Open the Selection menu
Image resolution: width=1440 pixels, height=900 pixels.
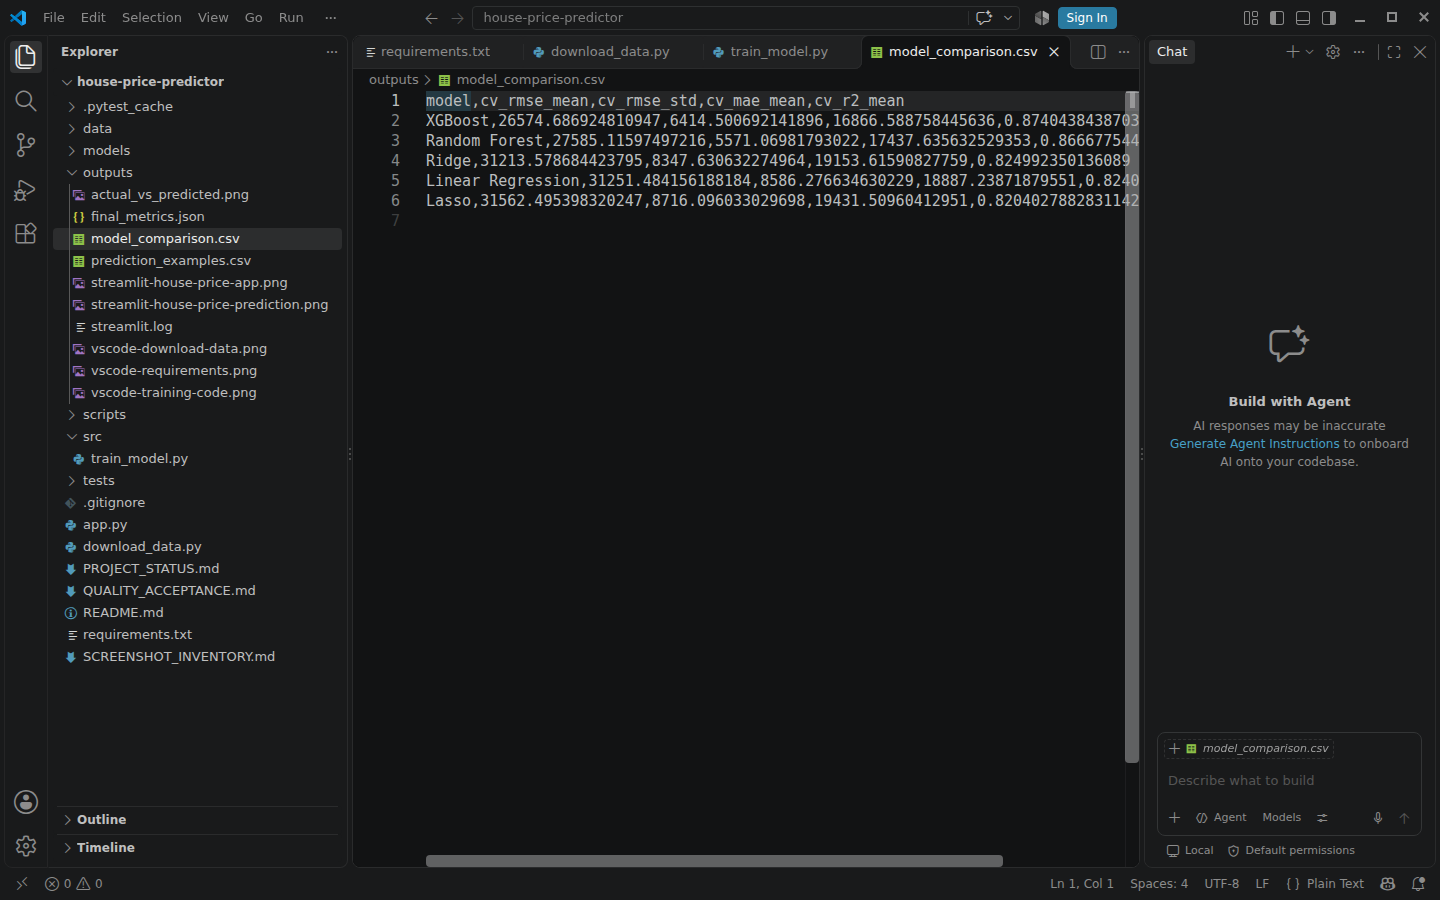[152, 18]
